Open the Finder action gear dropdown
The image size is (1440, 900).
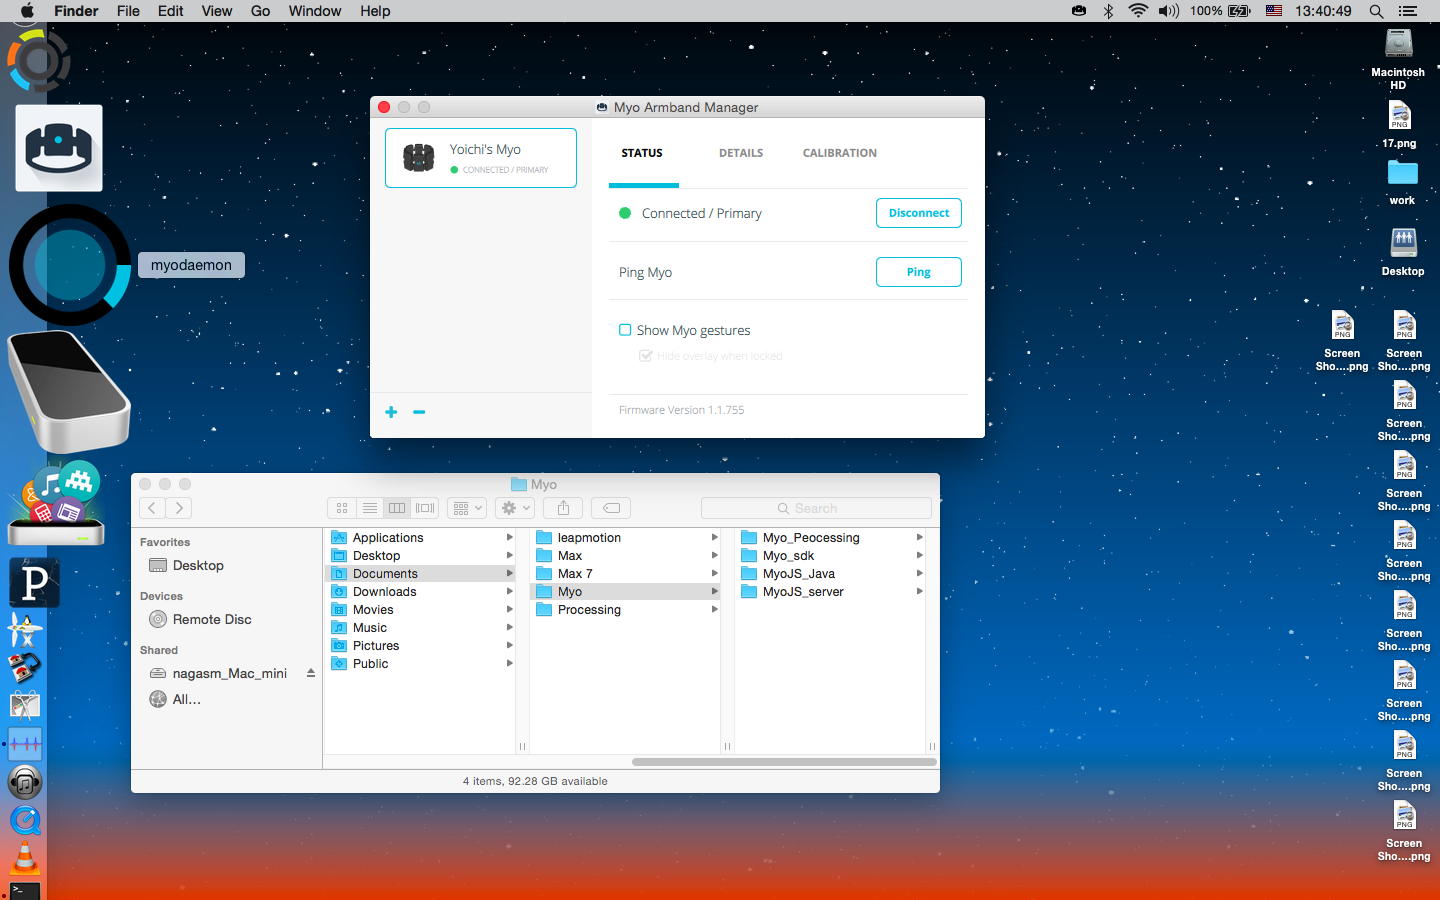coord(515,508)
